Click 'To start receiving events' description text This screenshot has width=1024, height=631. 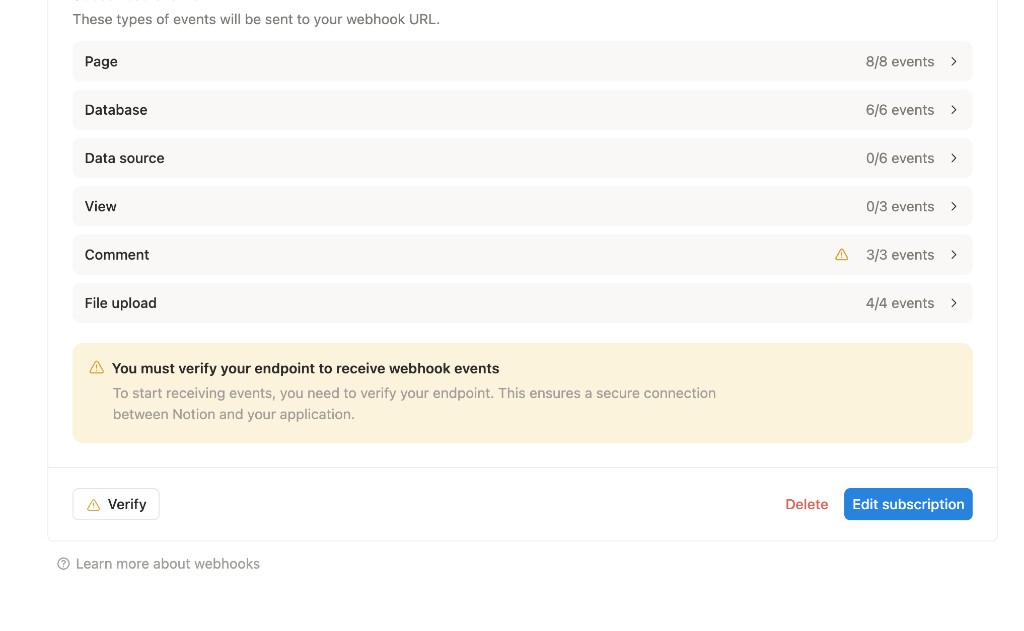tap(414, 404)
